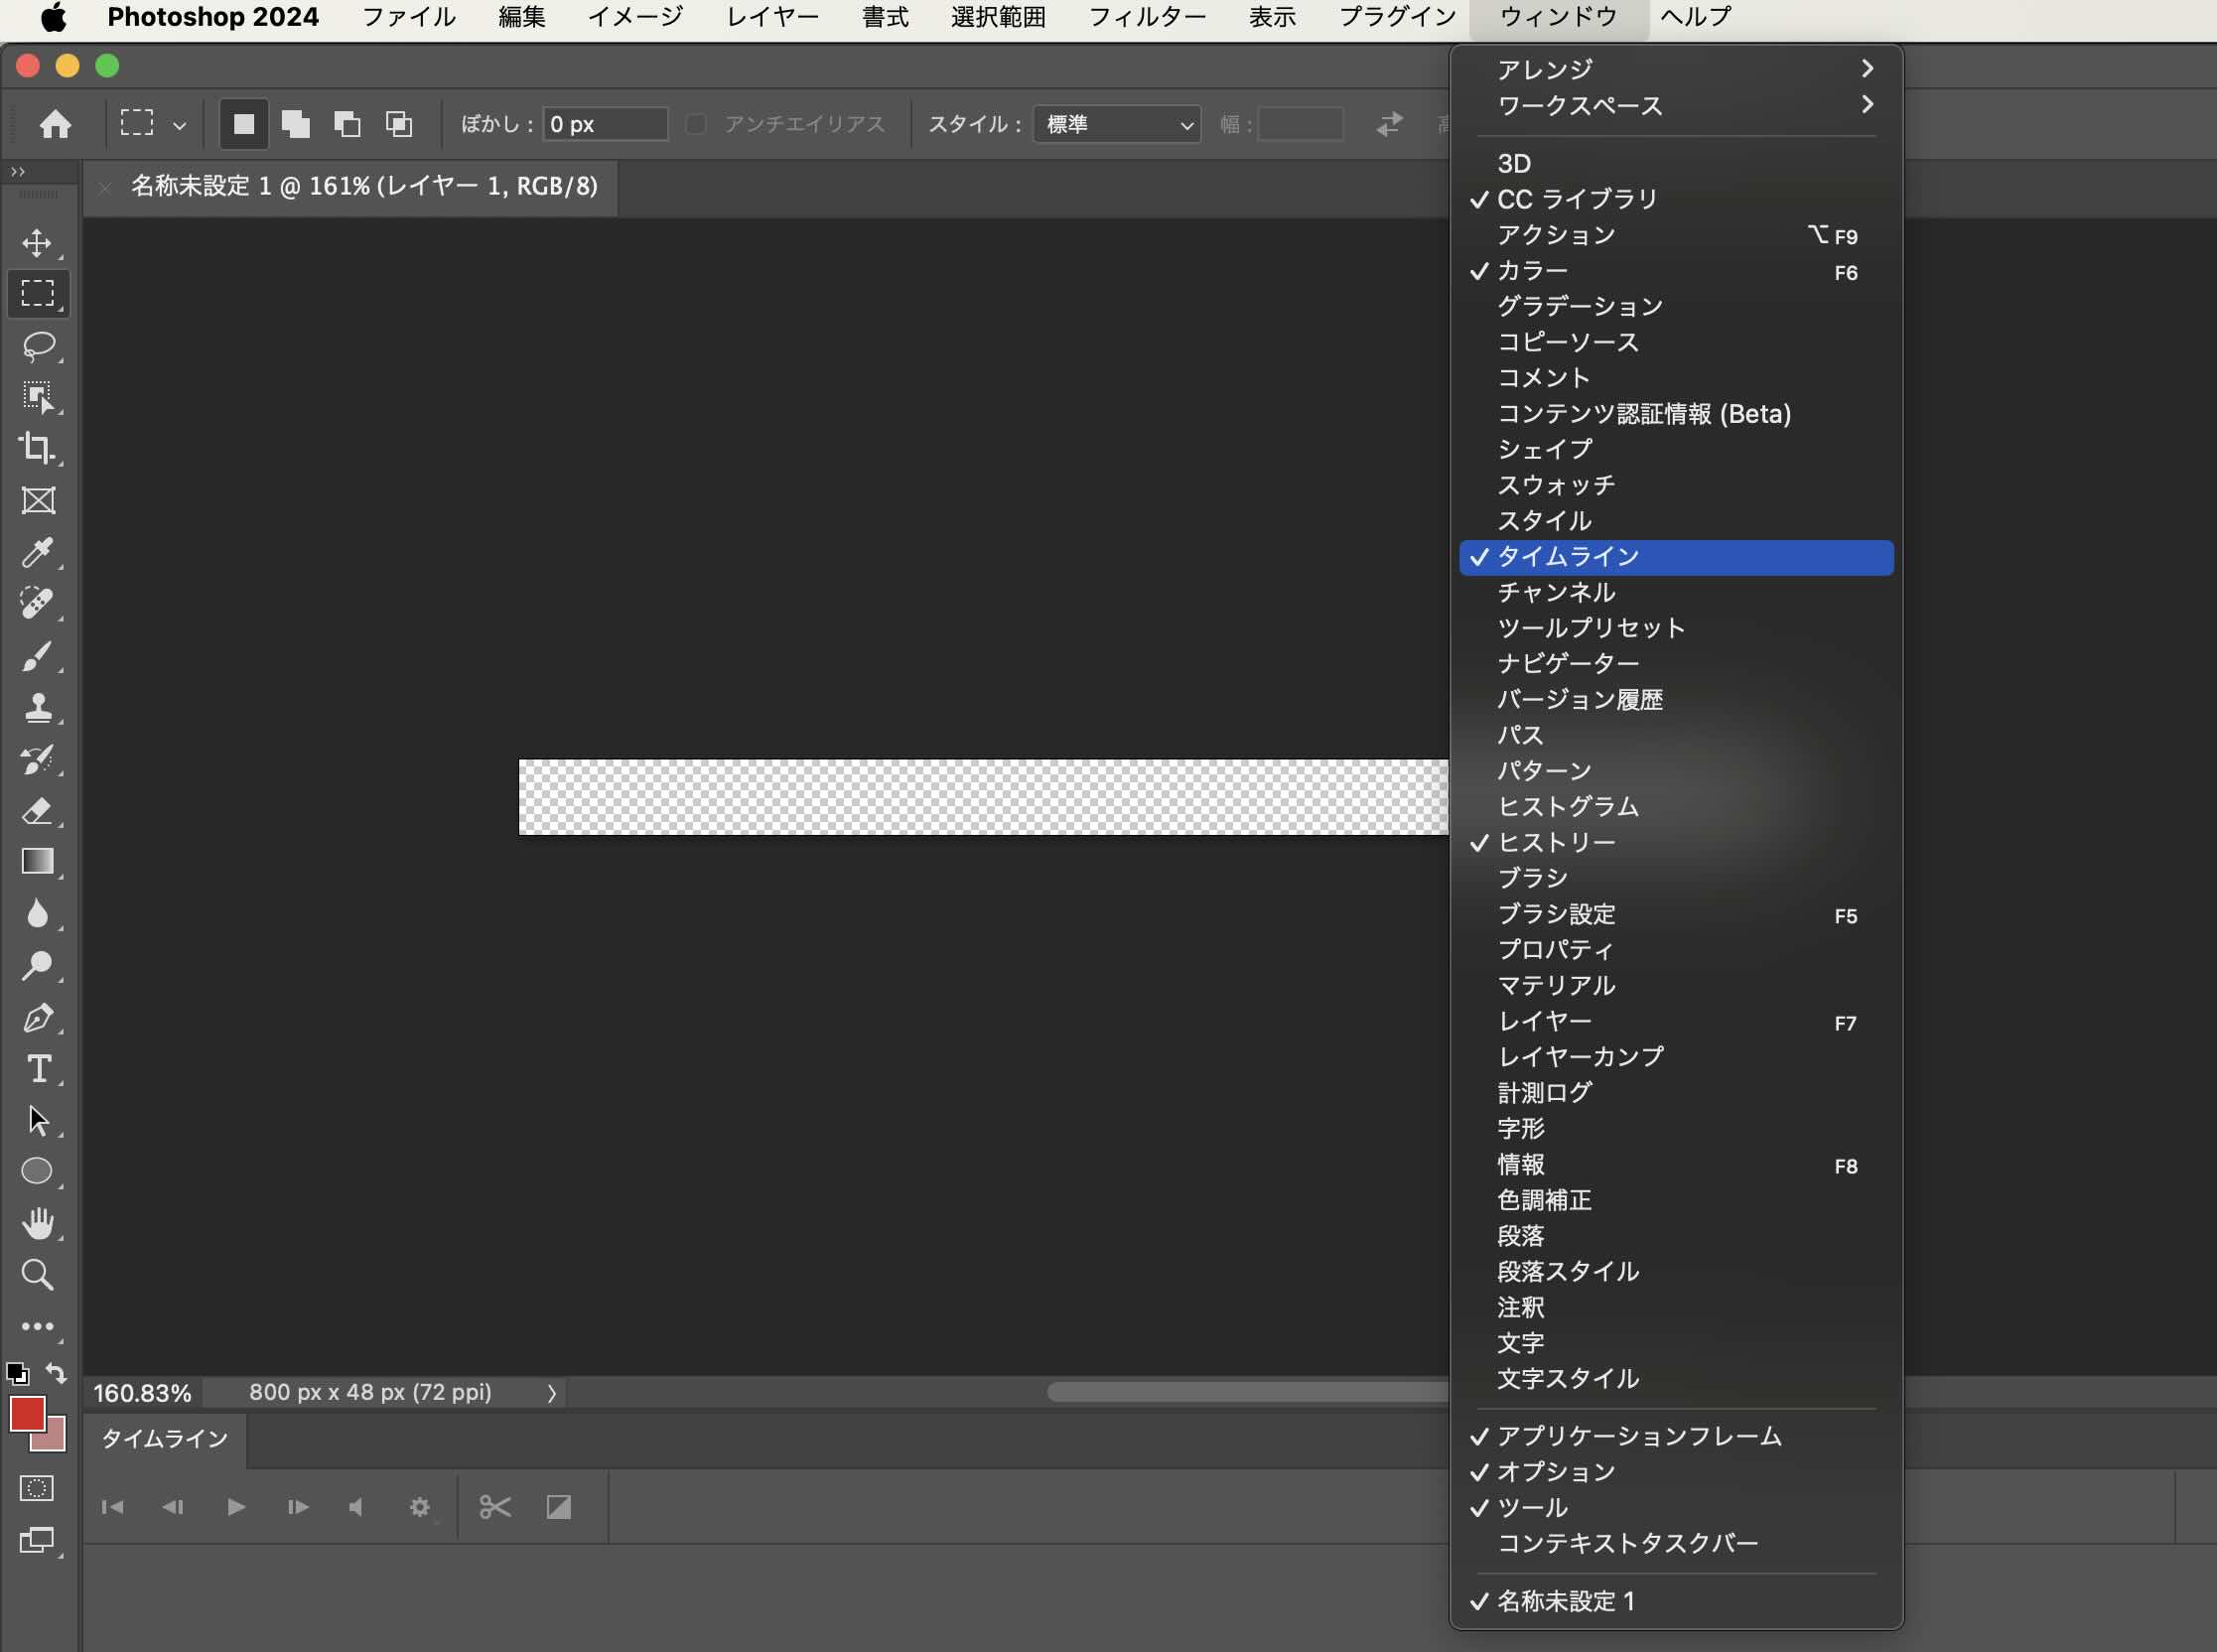2217x1652 pixels.
Task: Select the Eyedropper tool
Action: [x=38, y=552]
